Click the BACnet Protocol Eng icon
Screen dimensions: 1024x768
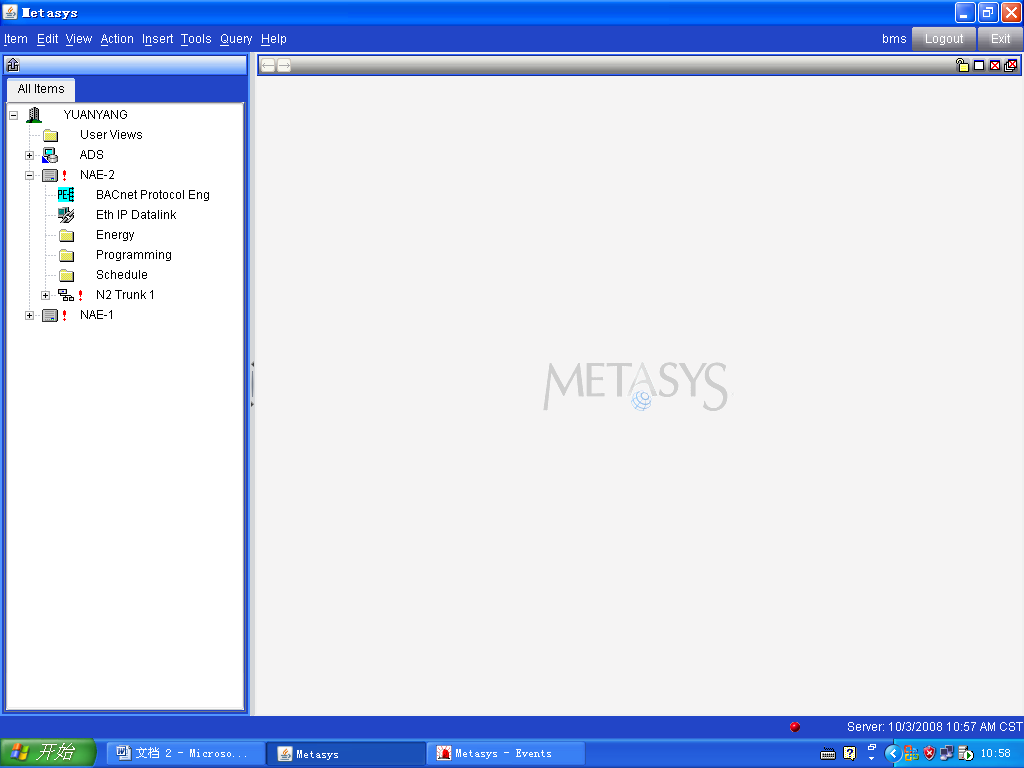[65, 195]
